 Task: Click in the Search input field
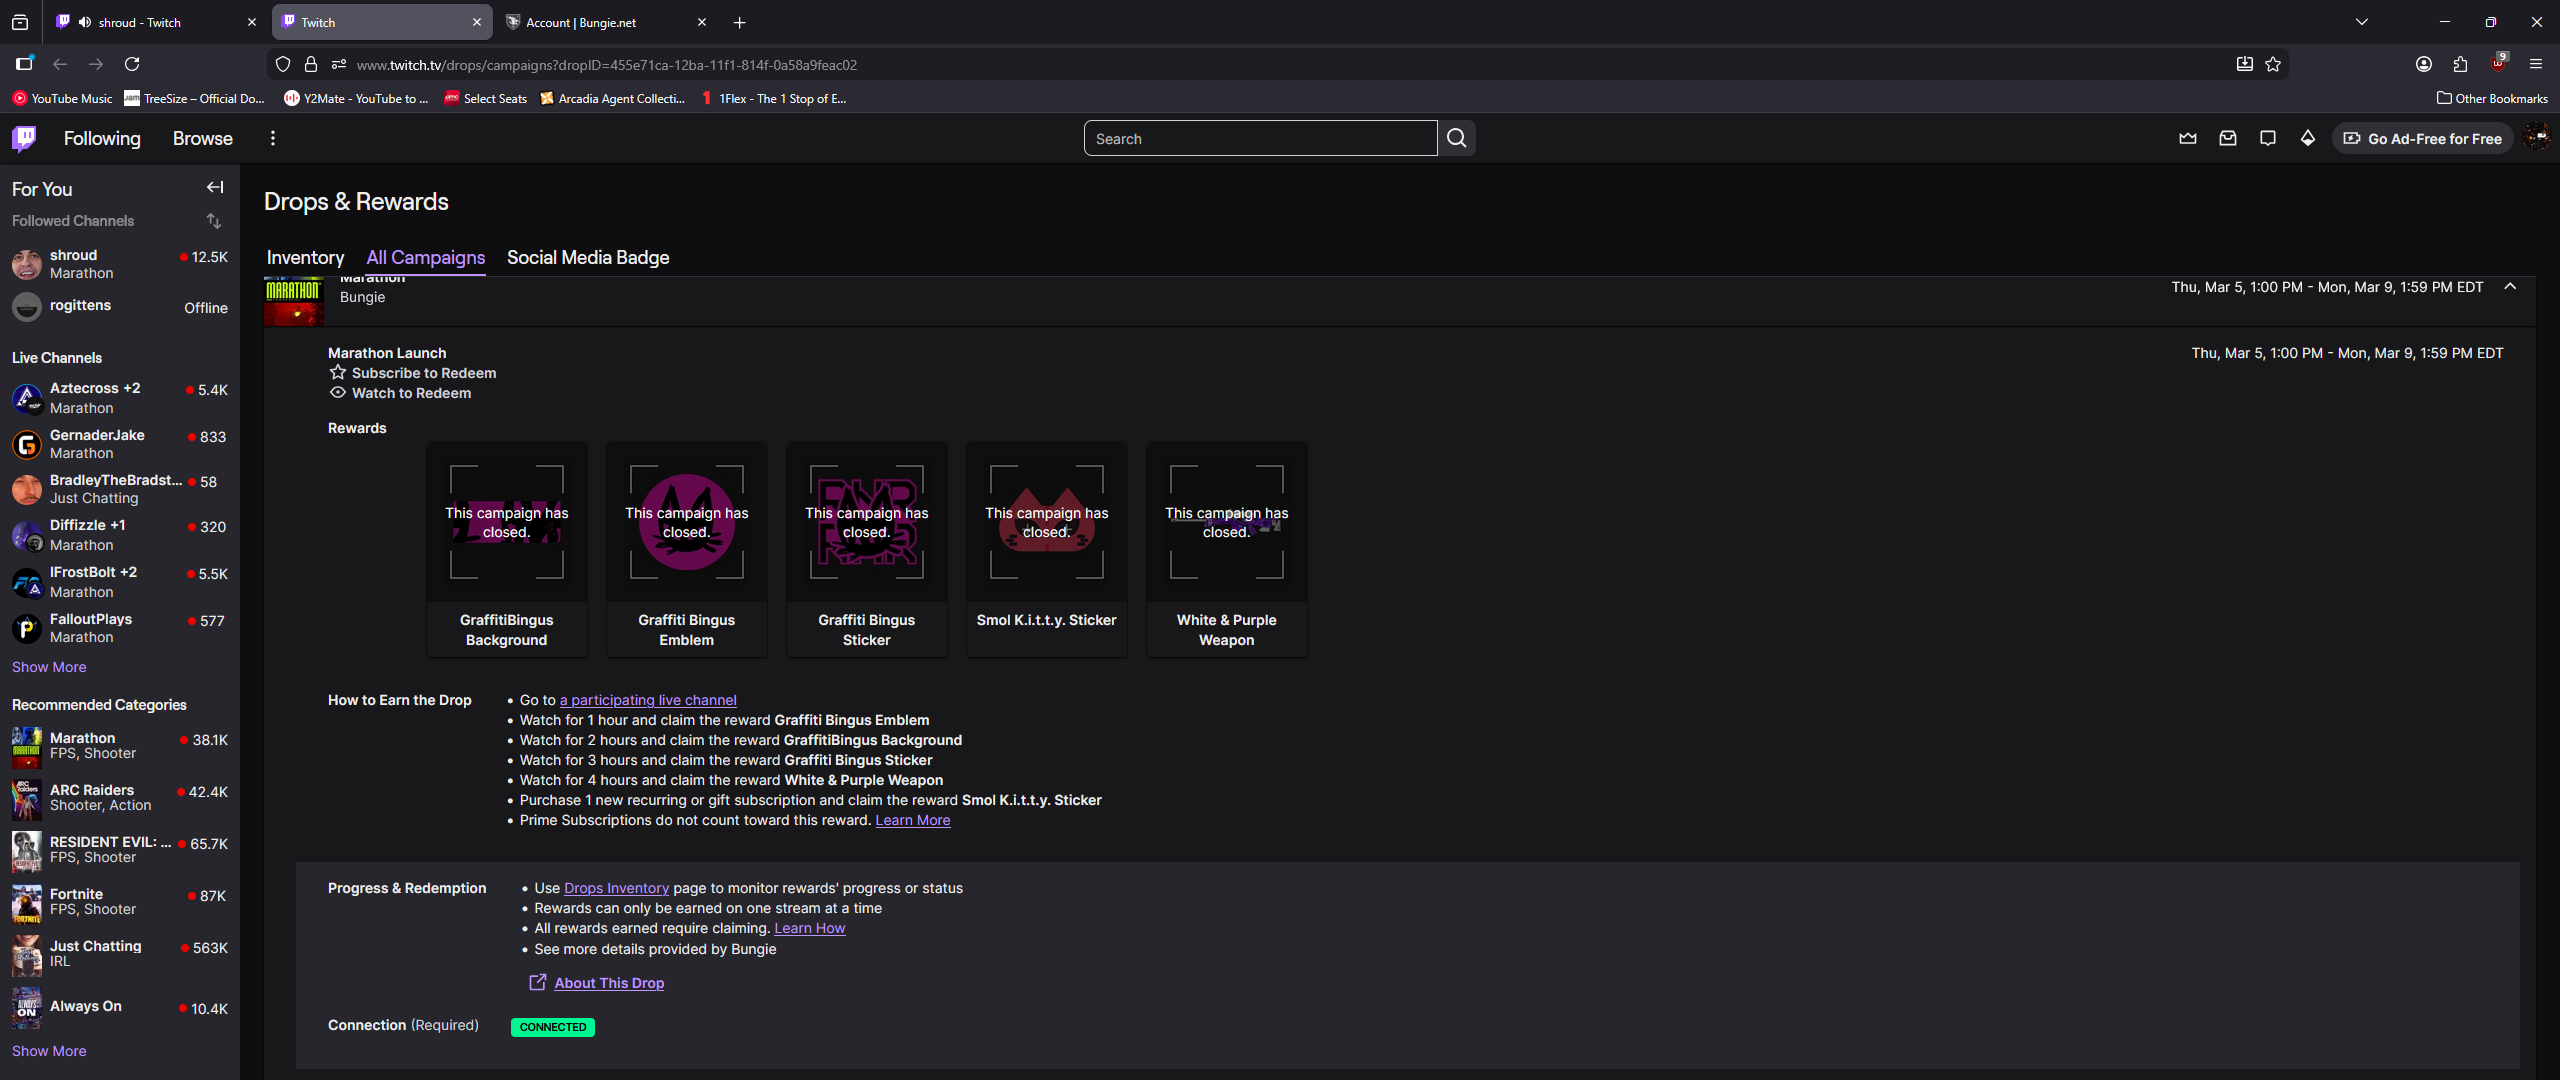(x=1260, y=138)
